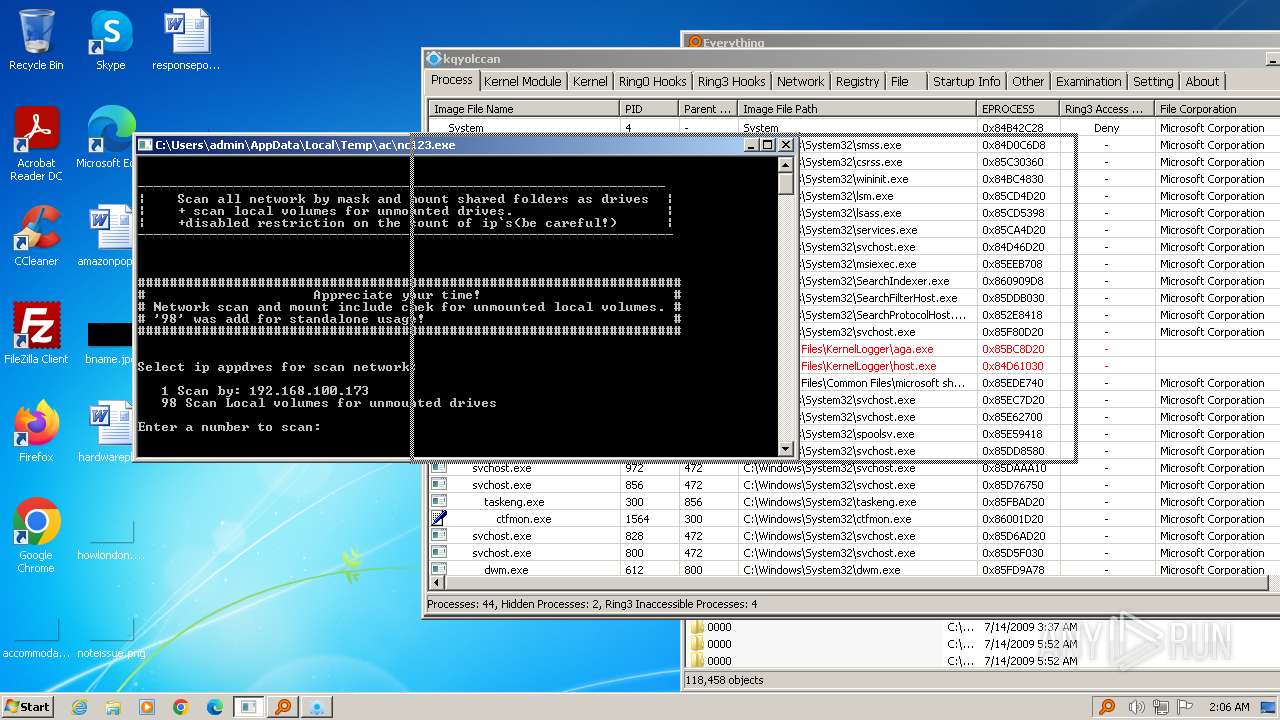Open the noteissue.png file on the desktop
Screen dimensions: 1280x720
click(x=110, y=638)
